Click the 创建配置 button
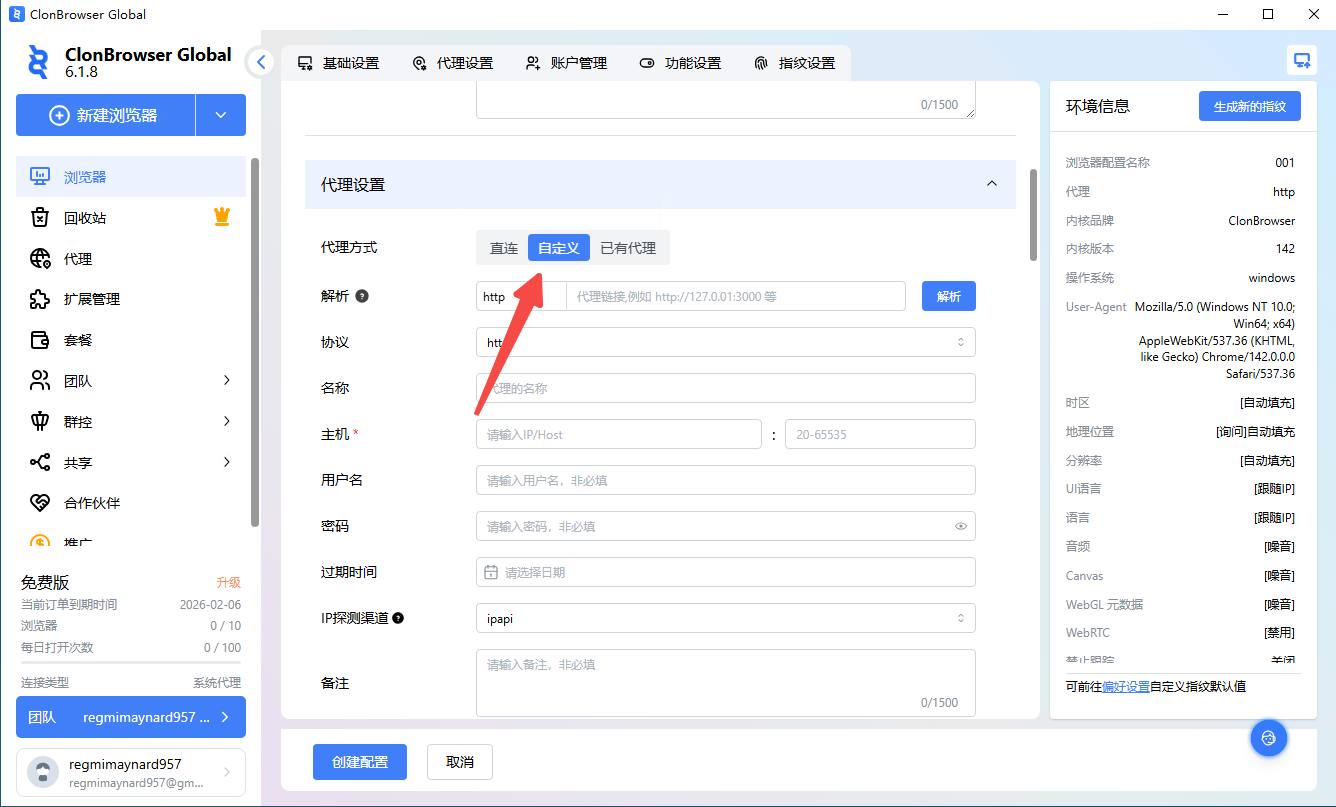Viewport: 1336px width, 807px height. coord(360,762)
